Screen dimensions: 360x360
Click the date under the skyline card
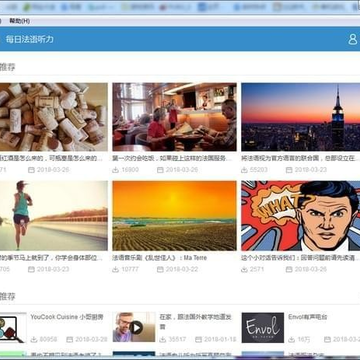311,170
